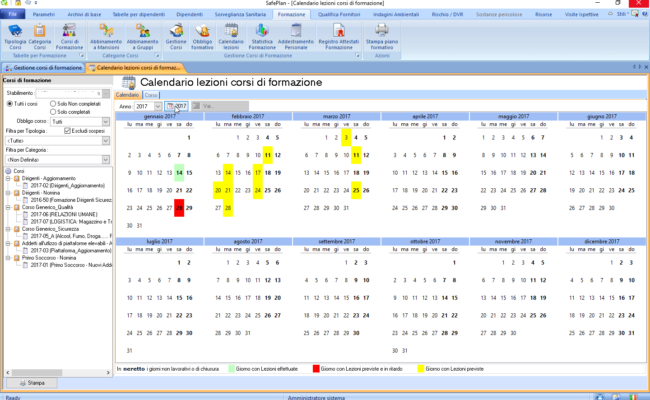Image resolution: width=650 pixels, height=400 pixels.
Task: Open the Stabilimento dropdown
Action: click(x=106, y=93)
